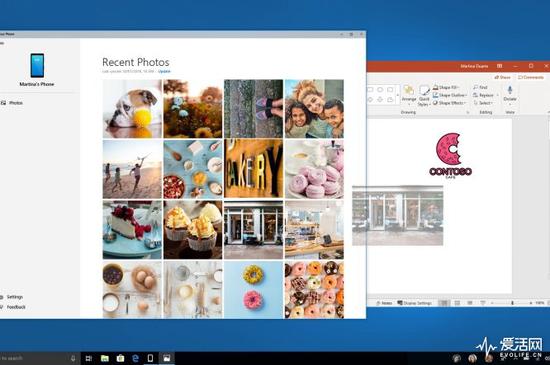550x365 pixels.
Task: Launch Microsoft Store from the taskbar
Action: click(x=120, y=358)
